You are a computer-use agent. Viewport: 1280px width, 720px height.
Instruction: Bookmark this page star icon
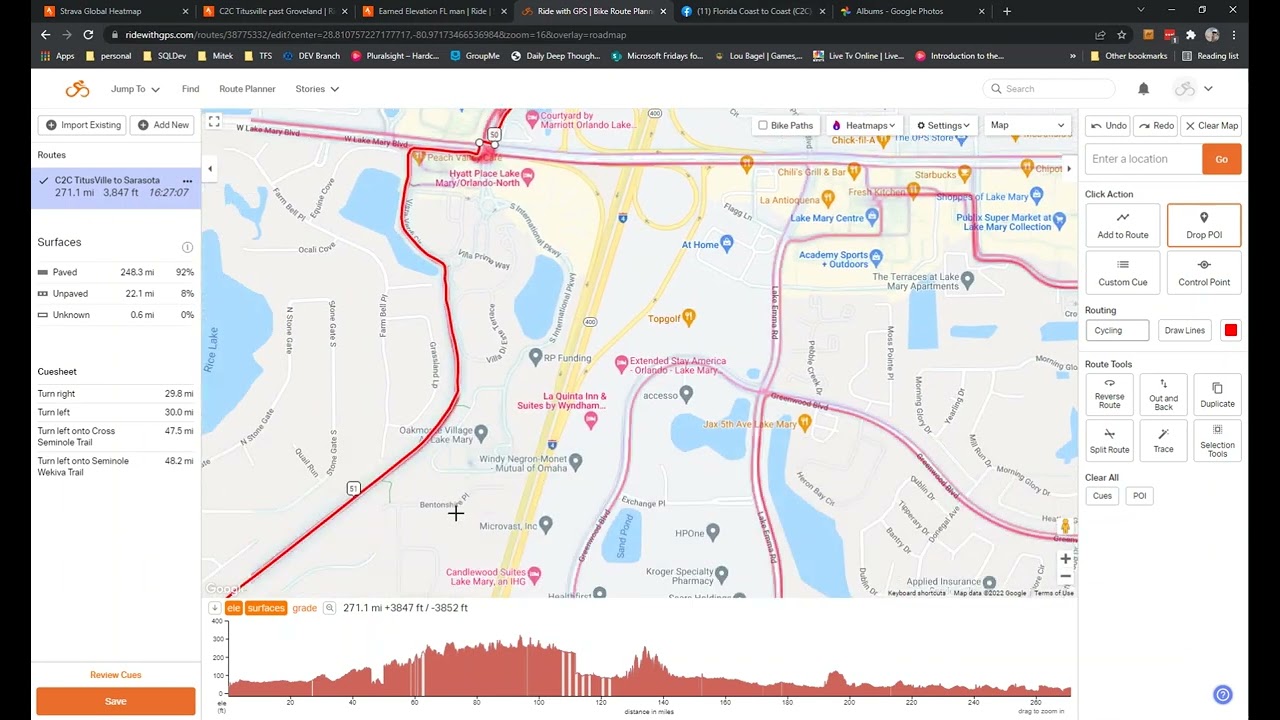tap(1121, 34)
